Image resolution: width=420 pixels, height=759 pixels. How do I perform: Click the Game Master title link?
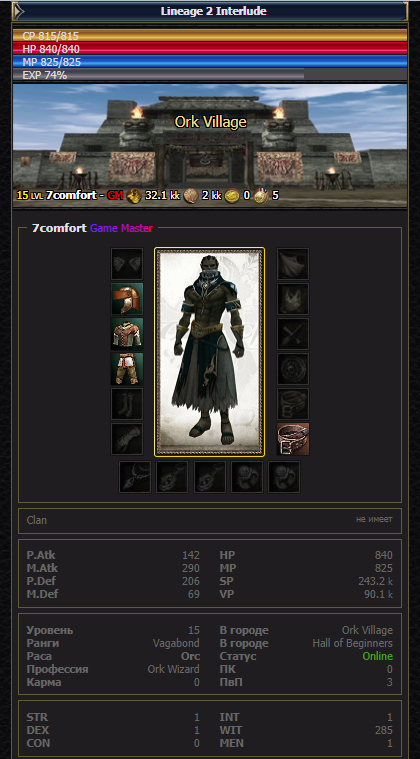(x=121, y=228)
